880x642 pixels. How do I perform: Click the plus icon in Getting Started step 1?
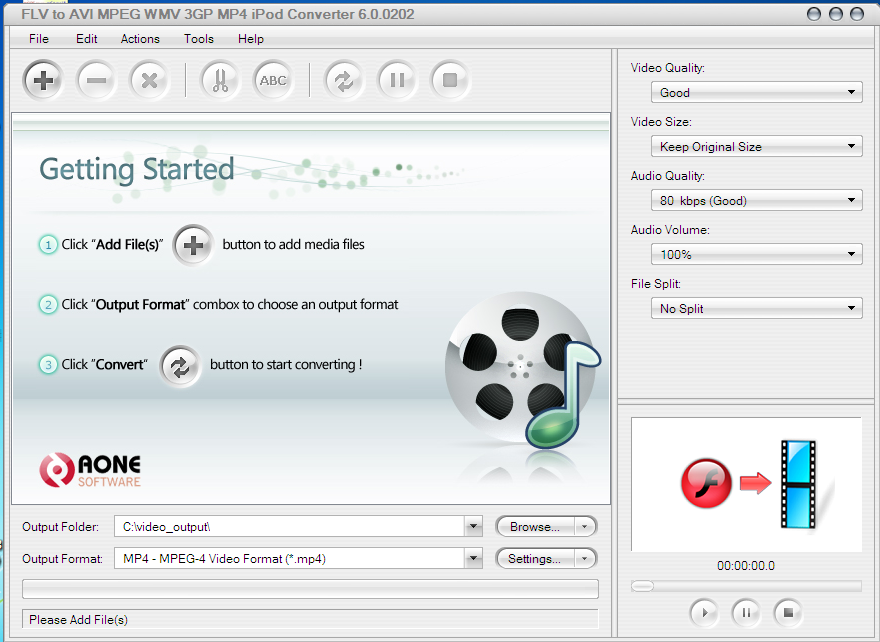coord(193,245)
